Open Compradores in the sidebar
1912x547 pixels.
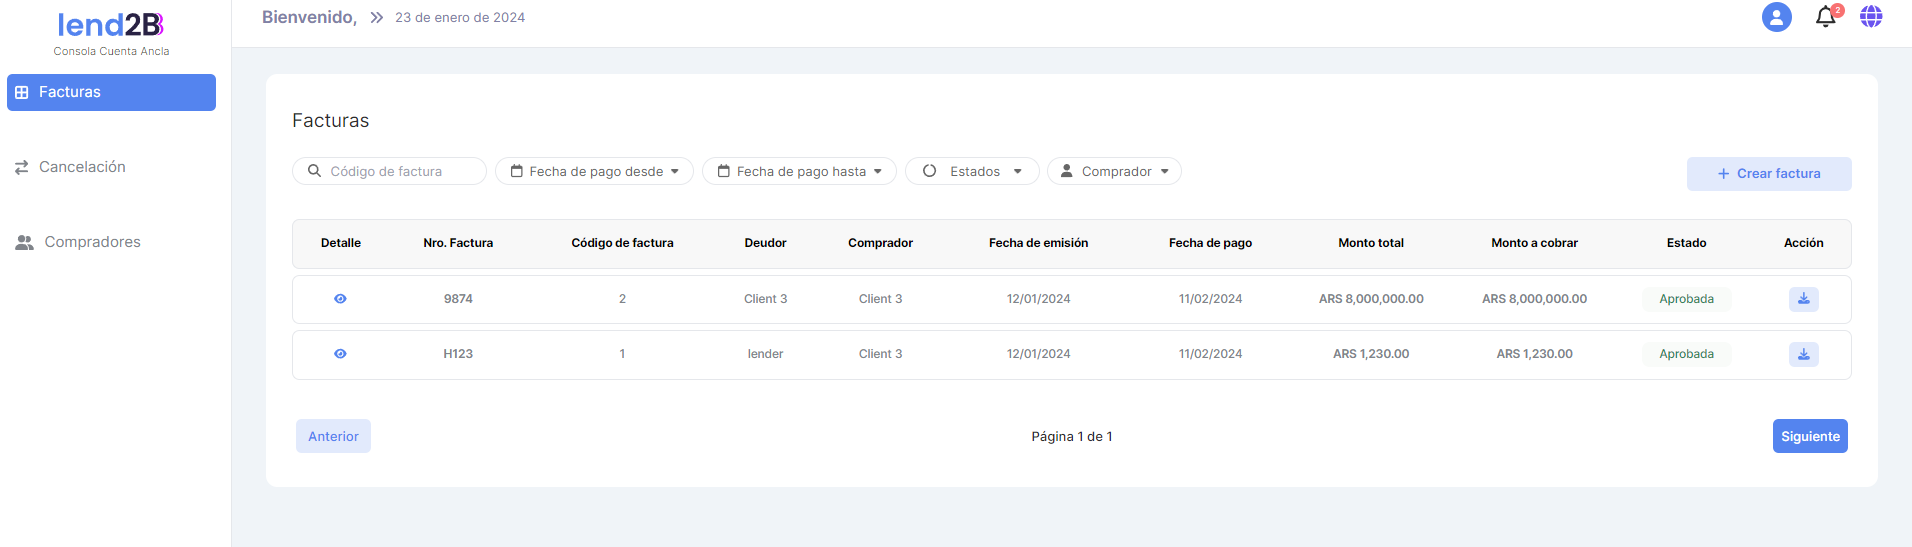pos(92,242)
